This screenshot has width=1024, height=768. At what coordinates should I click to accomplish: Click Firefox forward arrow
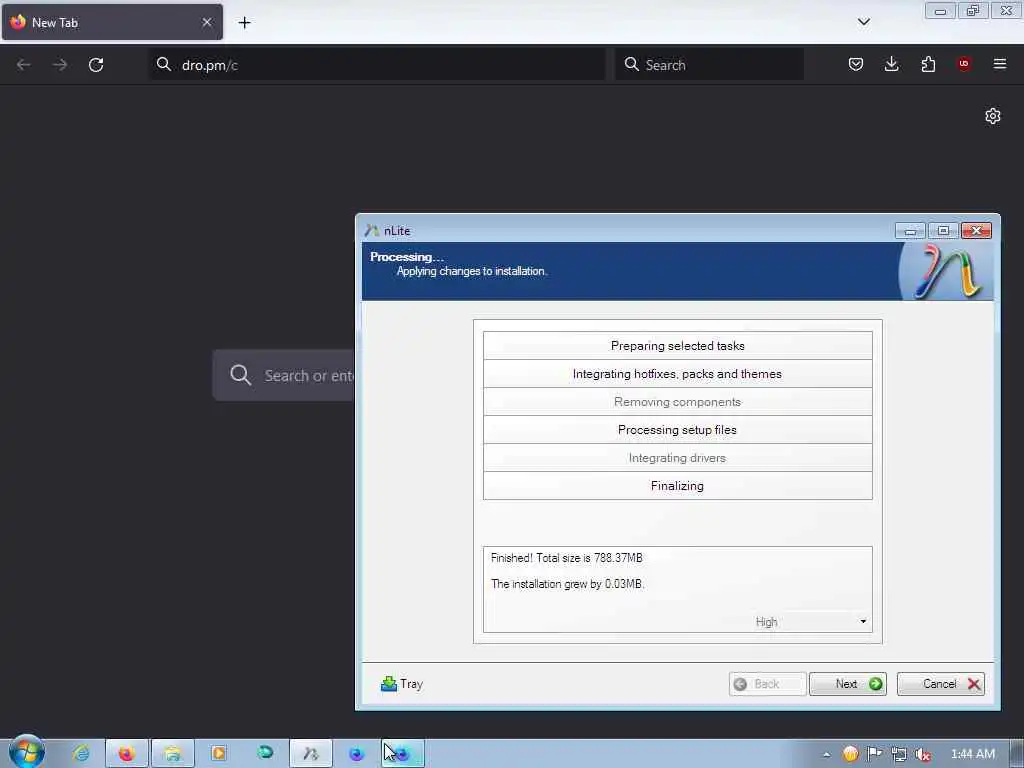click(x=59, y=65)
